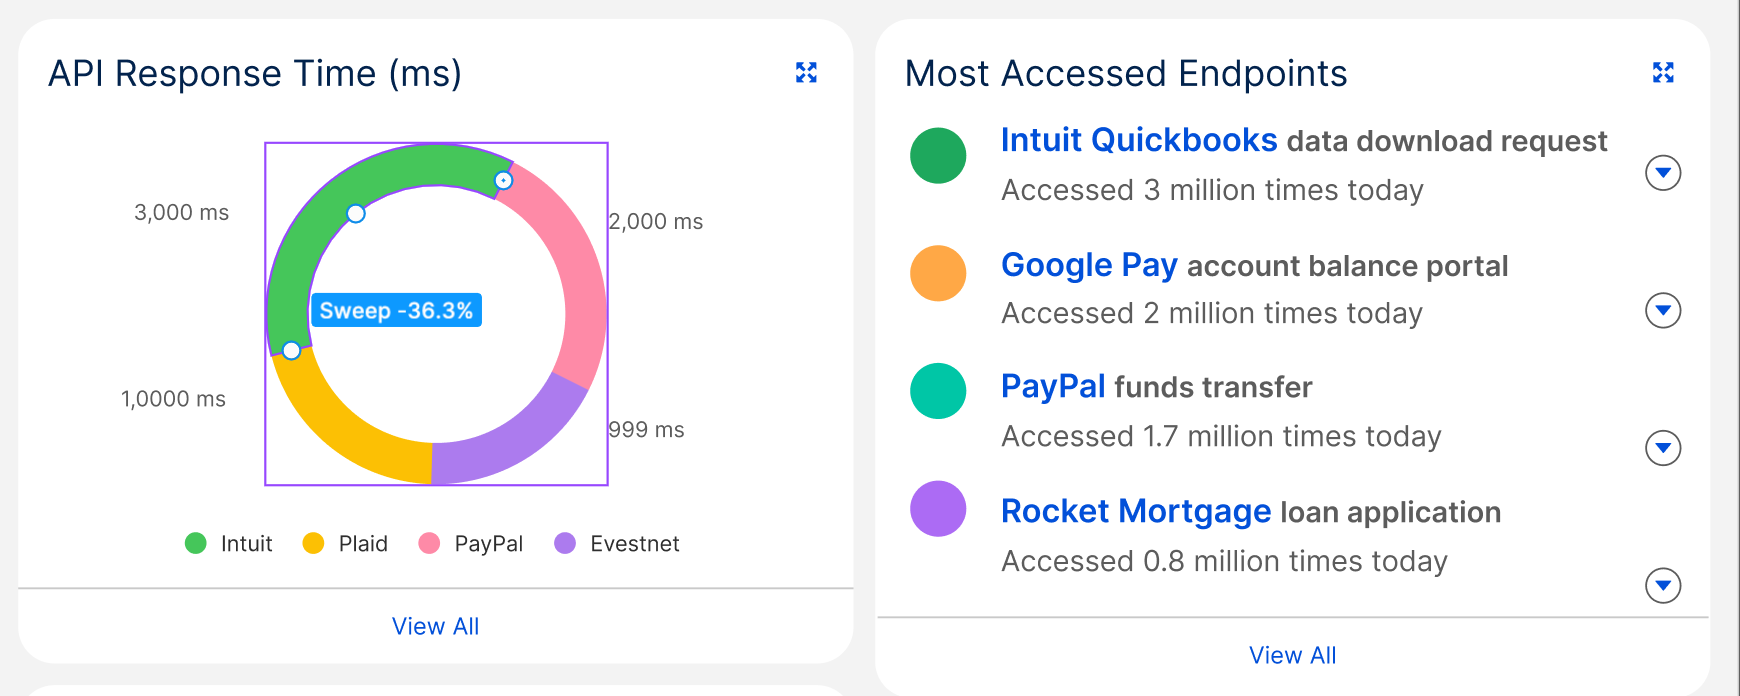1740x696 pixels.
Task: Click the 2,000 ms chart label
Action: (656, 221)
